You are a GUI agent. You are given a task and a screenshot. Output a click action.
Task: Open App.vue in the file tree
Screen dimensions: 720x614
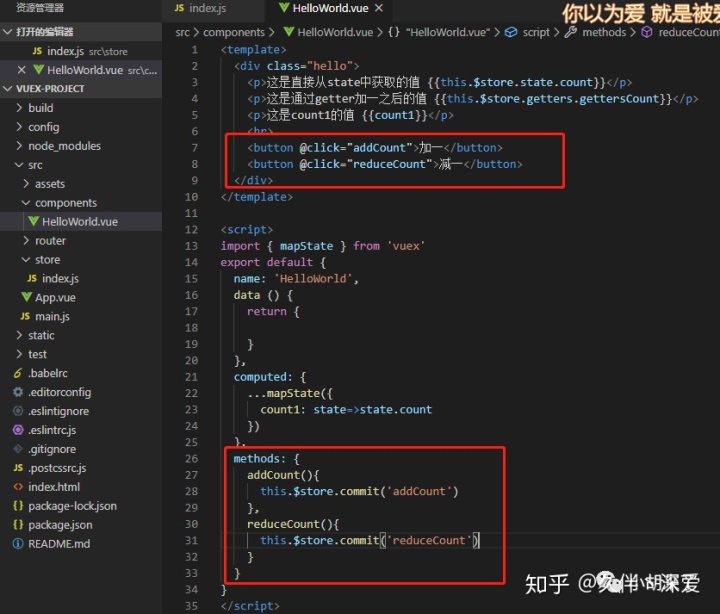[81, 298]
